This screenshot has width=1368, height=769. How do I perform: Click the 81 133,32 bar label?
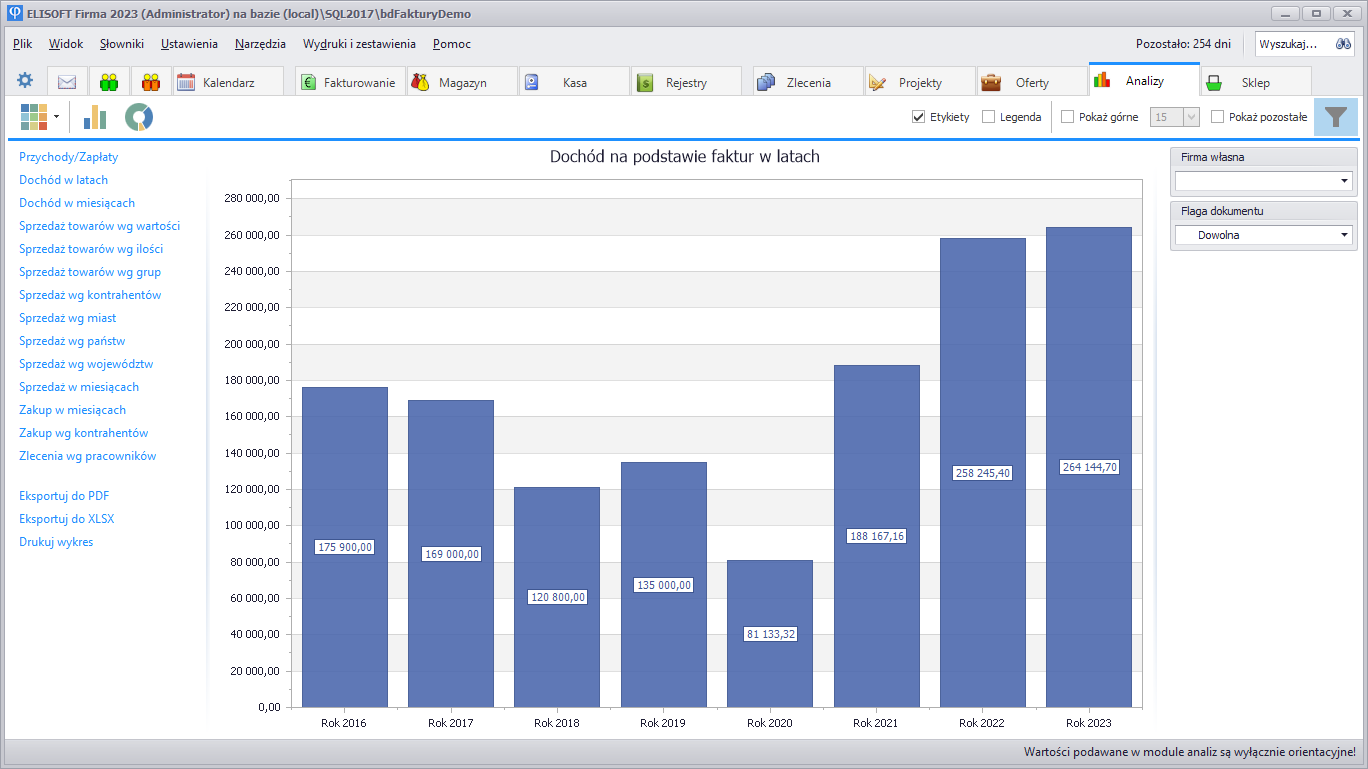[770, 634]
